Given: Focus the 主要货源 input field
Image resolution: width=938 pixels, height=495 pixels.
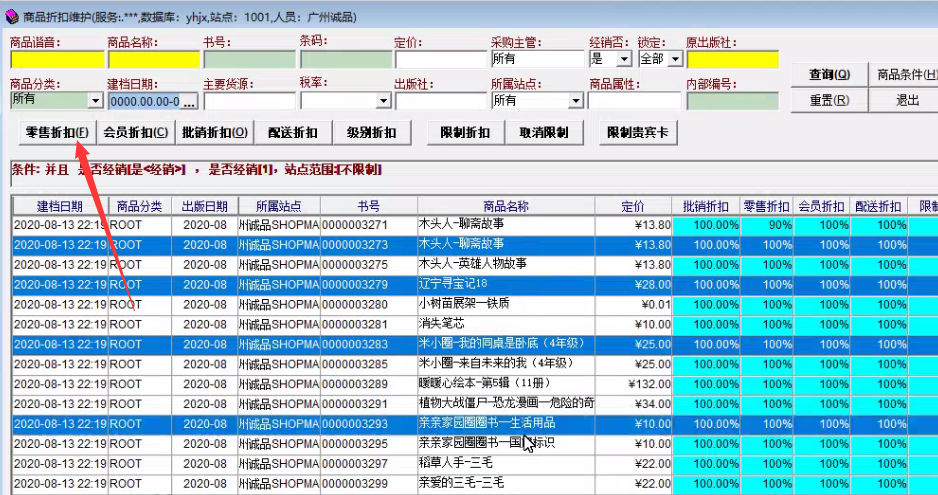Looking at the screenshot, I should (249, 101).
